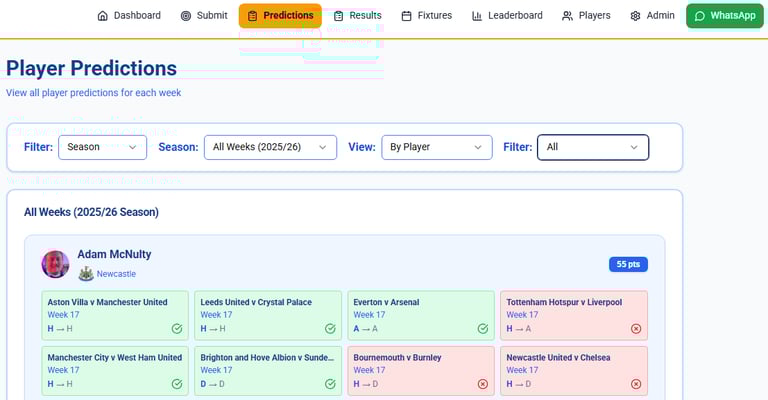768x400 pixels.
Task: Click the Adam McNulty player name
Action: (114, 254)
